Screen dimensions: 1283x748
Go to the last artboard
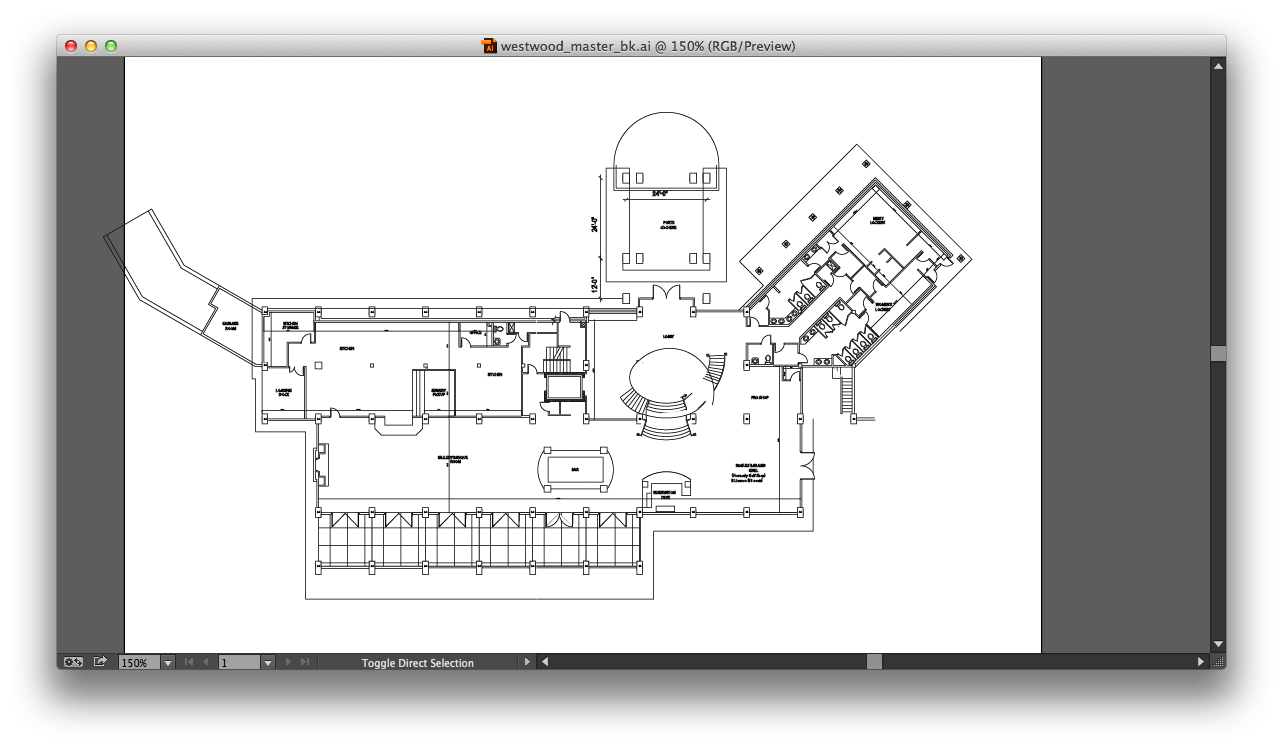[305, 662]
